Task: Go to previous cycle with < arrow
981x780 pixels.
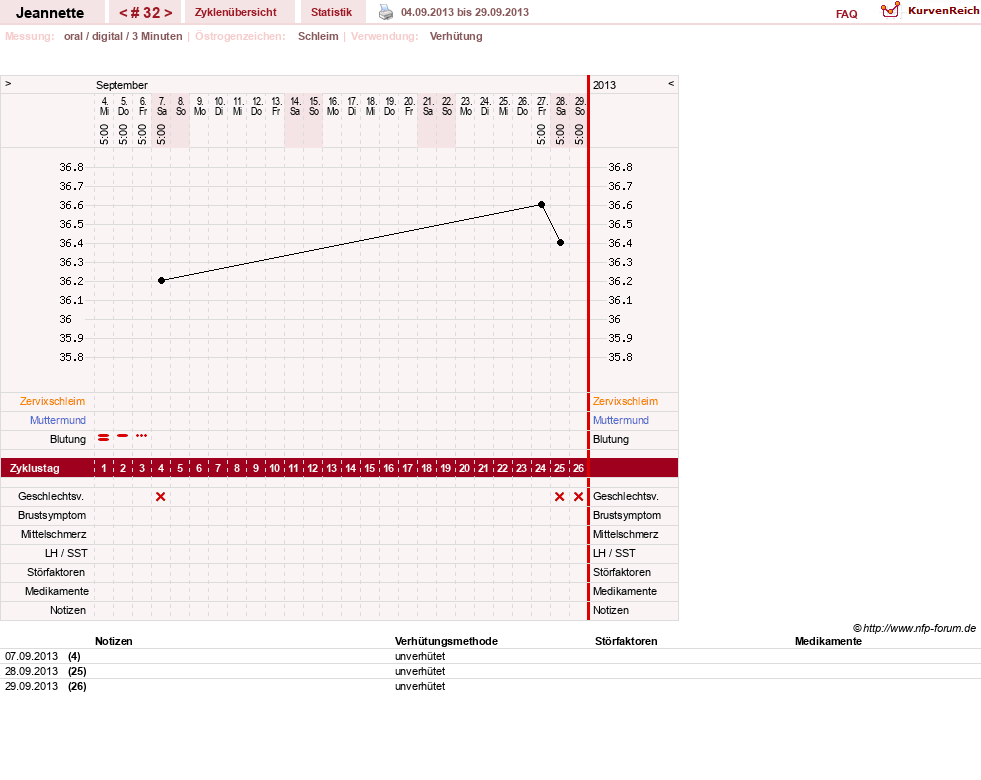Action: coord(123,13)
